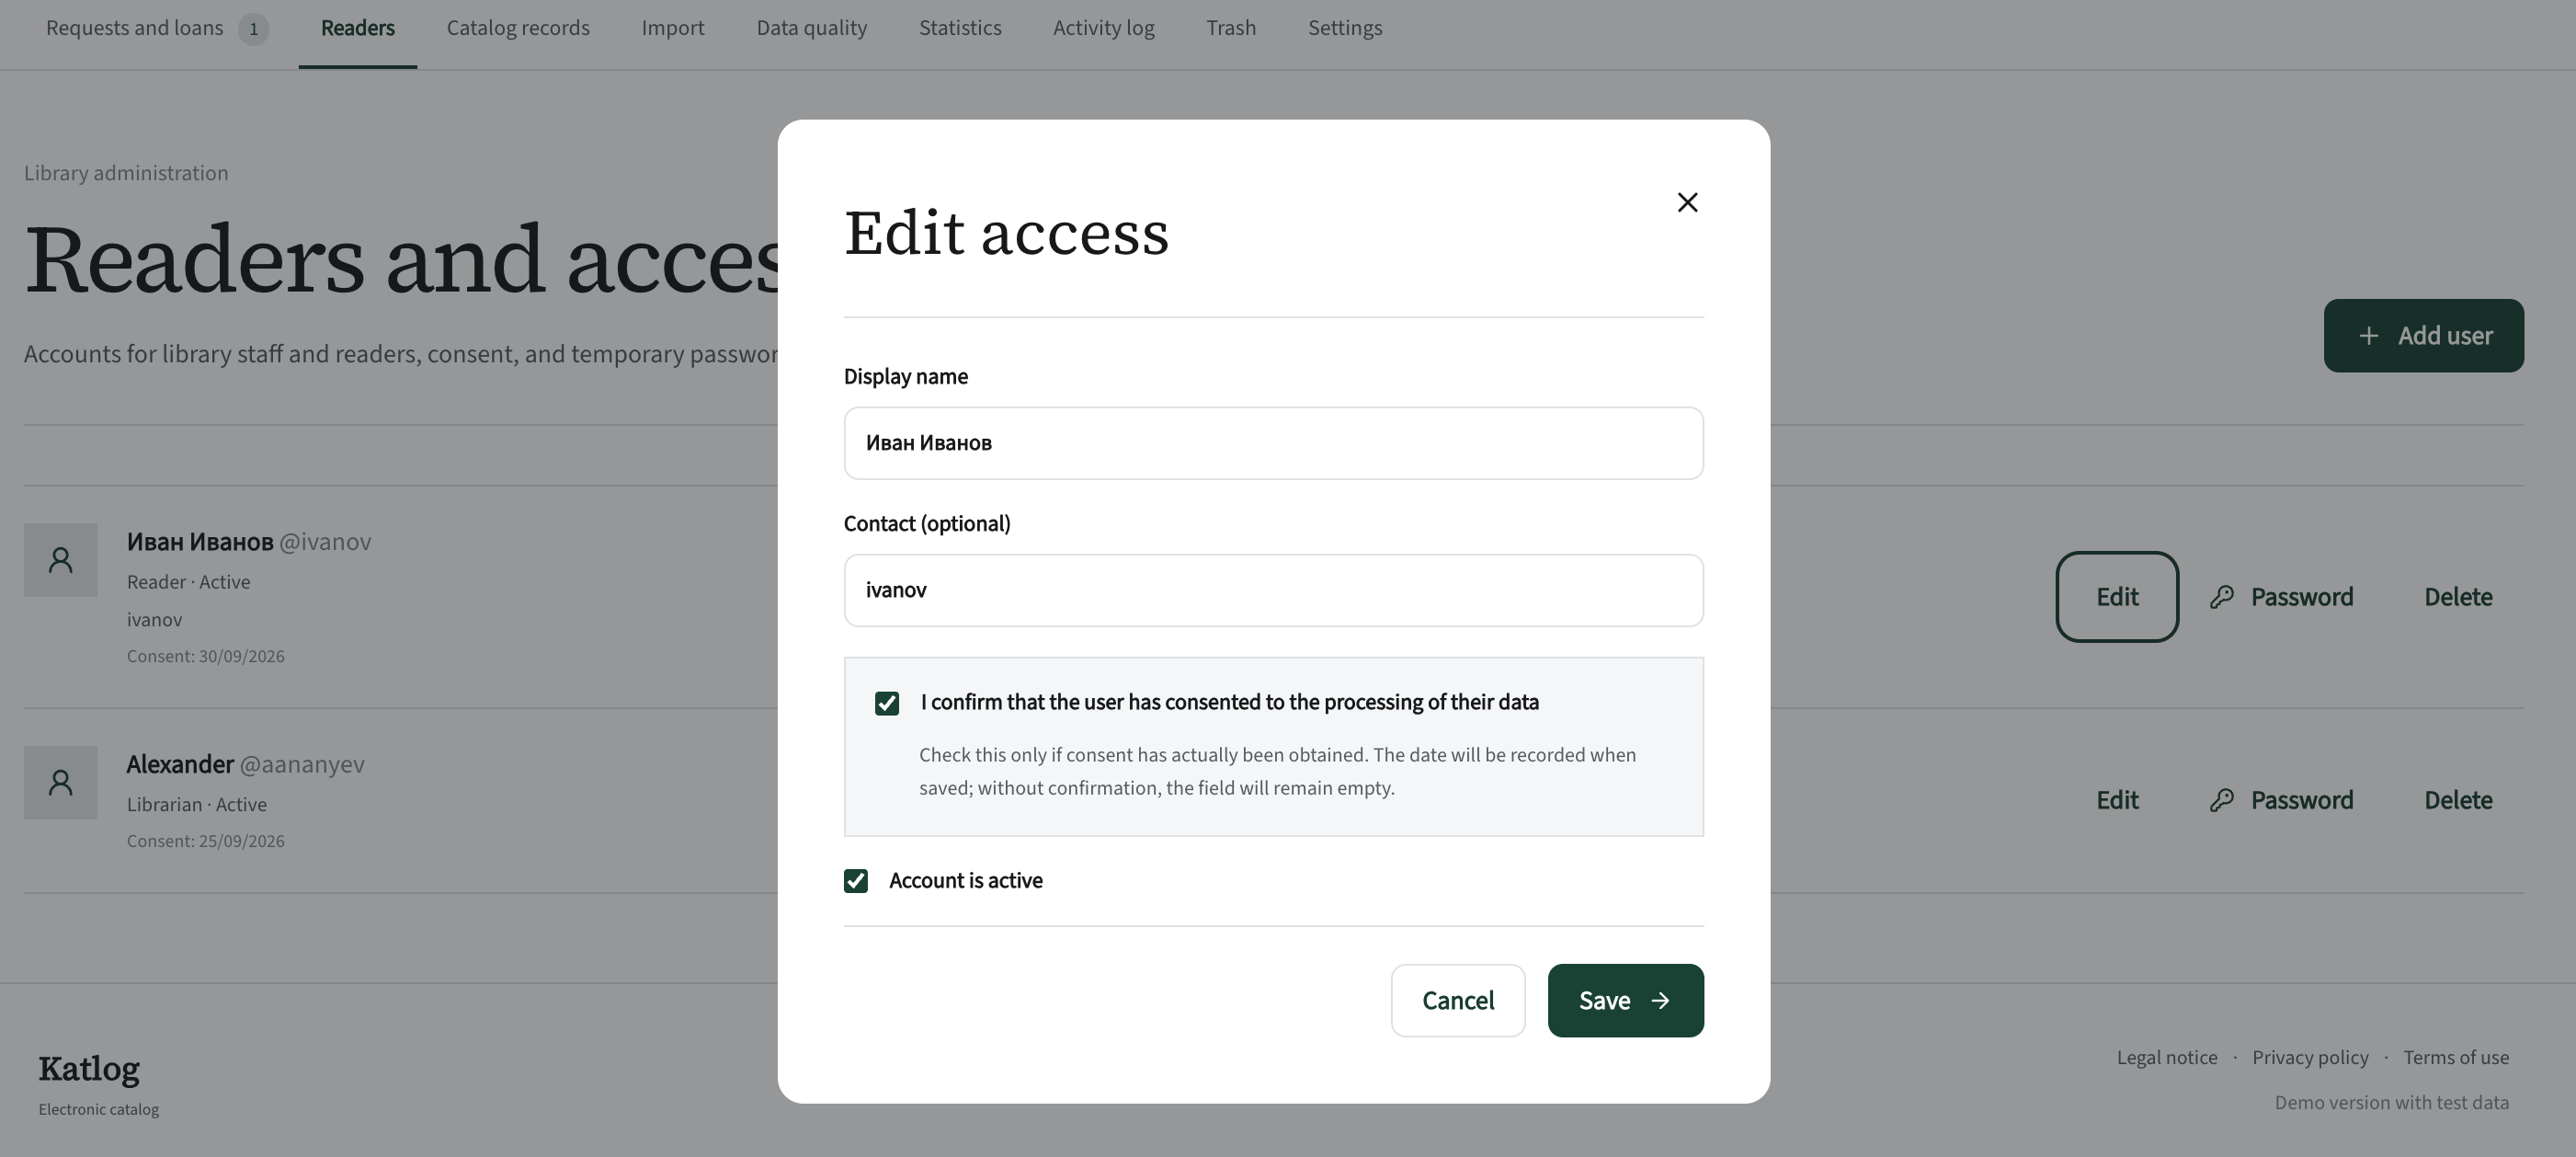The width and height of the screenshot is (2576, 1157).
Task: Click the plus icon on Add user
Action: [2368, 336]
